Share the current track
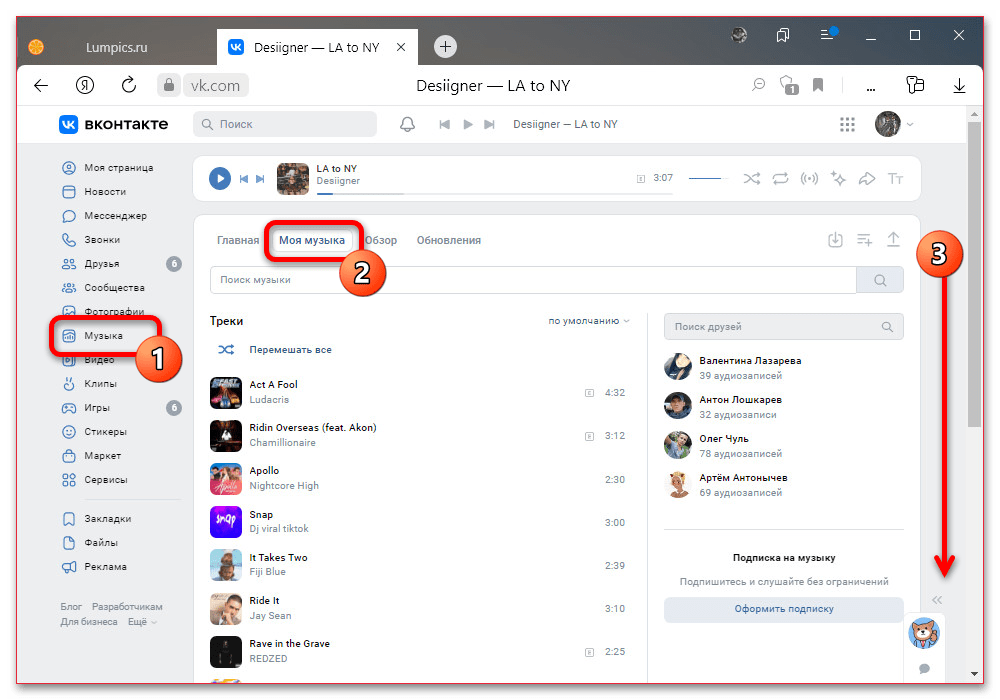 tap(867, 179)
